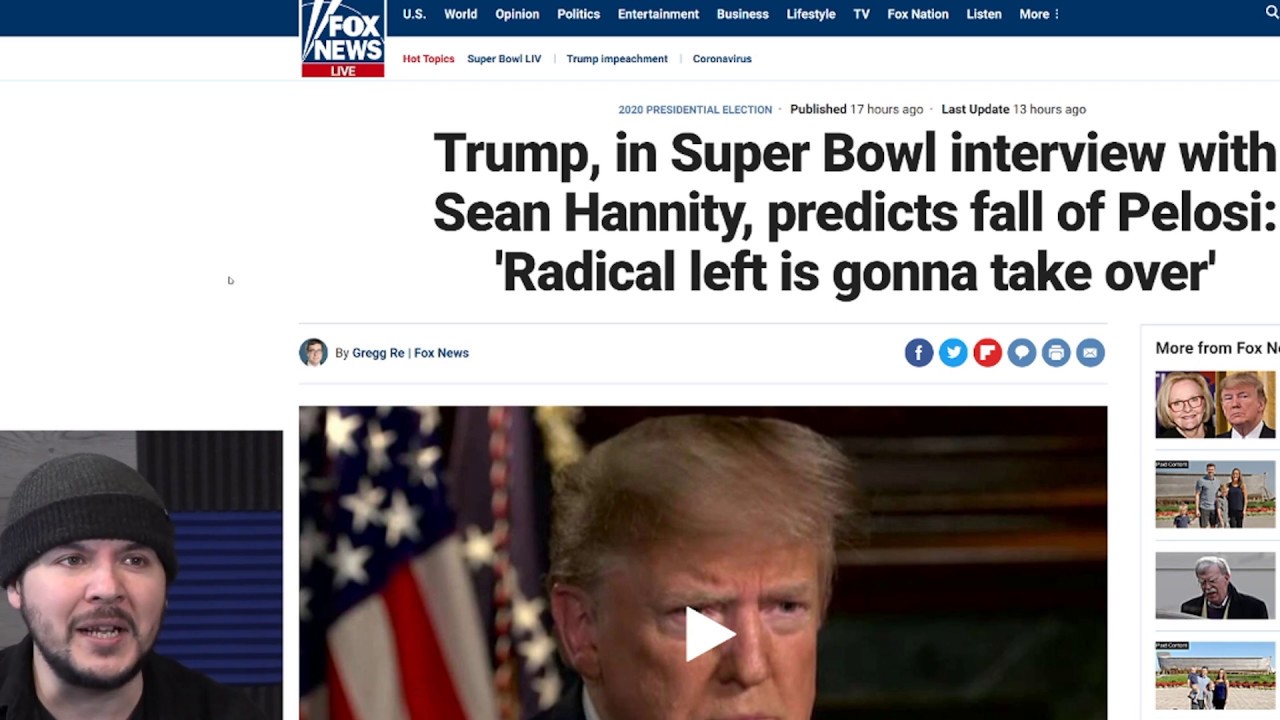The image size is (1280, 720).
Task: Share article on Flipboard icon
Action: [x=987, y=352]
